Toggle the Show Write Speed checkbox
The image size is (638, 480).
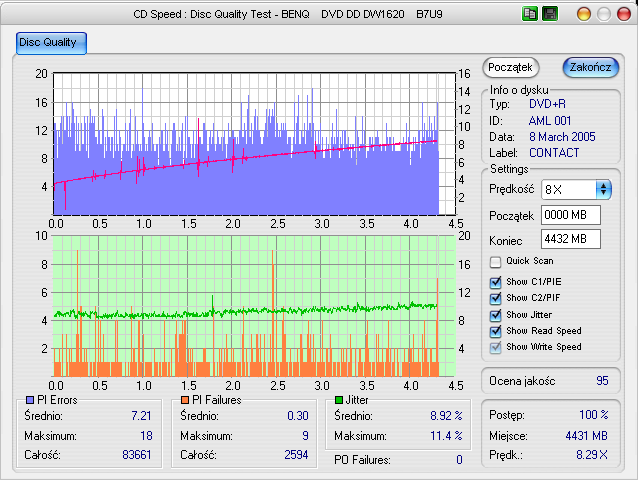coord(495,347)
